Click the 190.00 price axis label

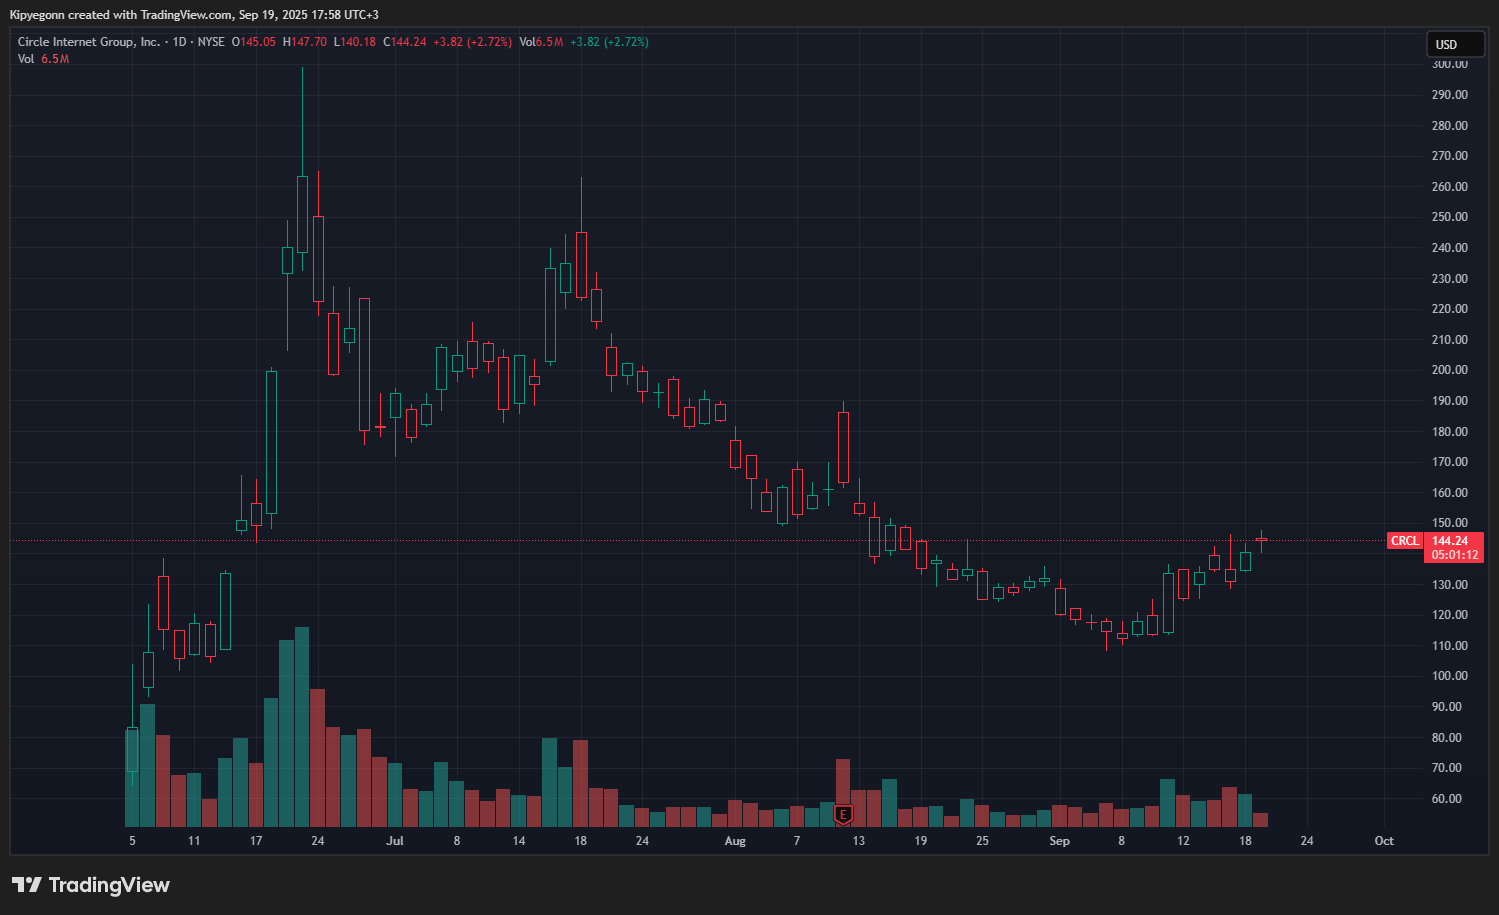click(1450, 401)
